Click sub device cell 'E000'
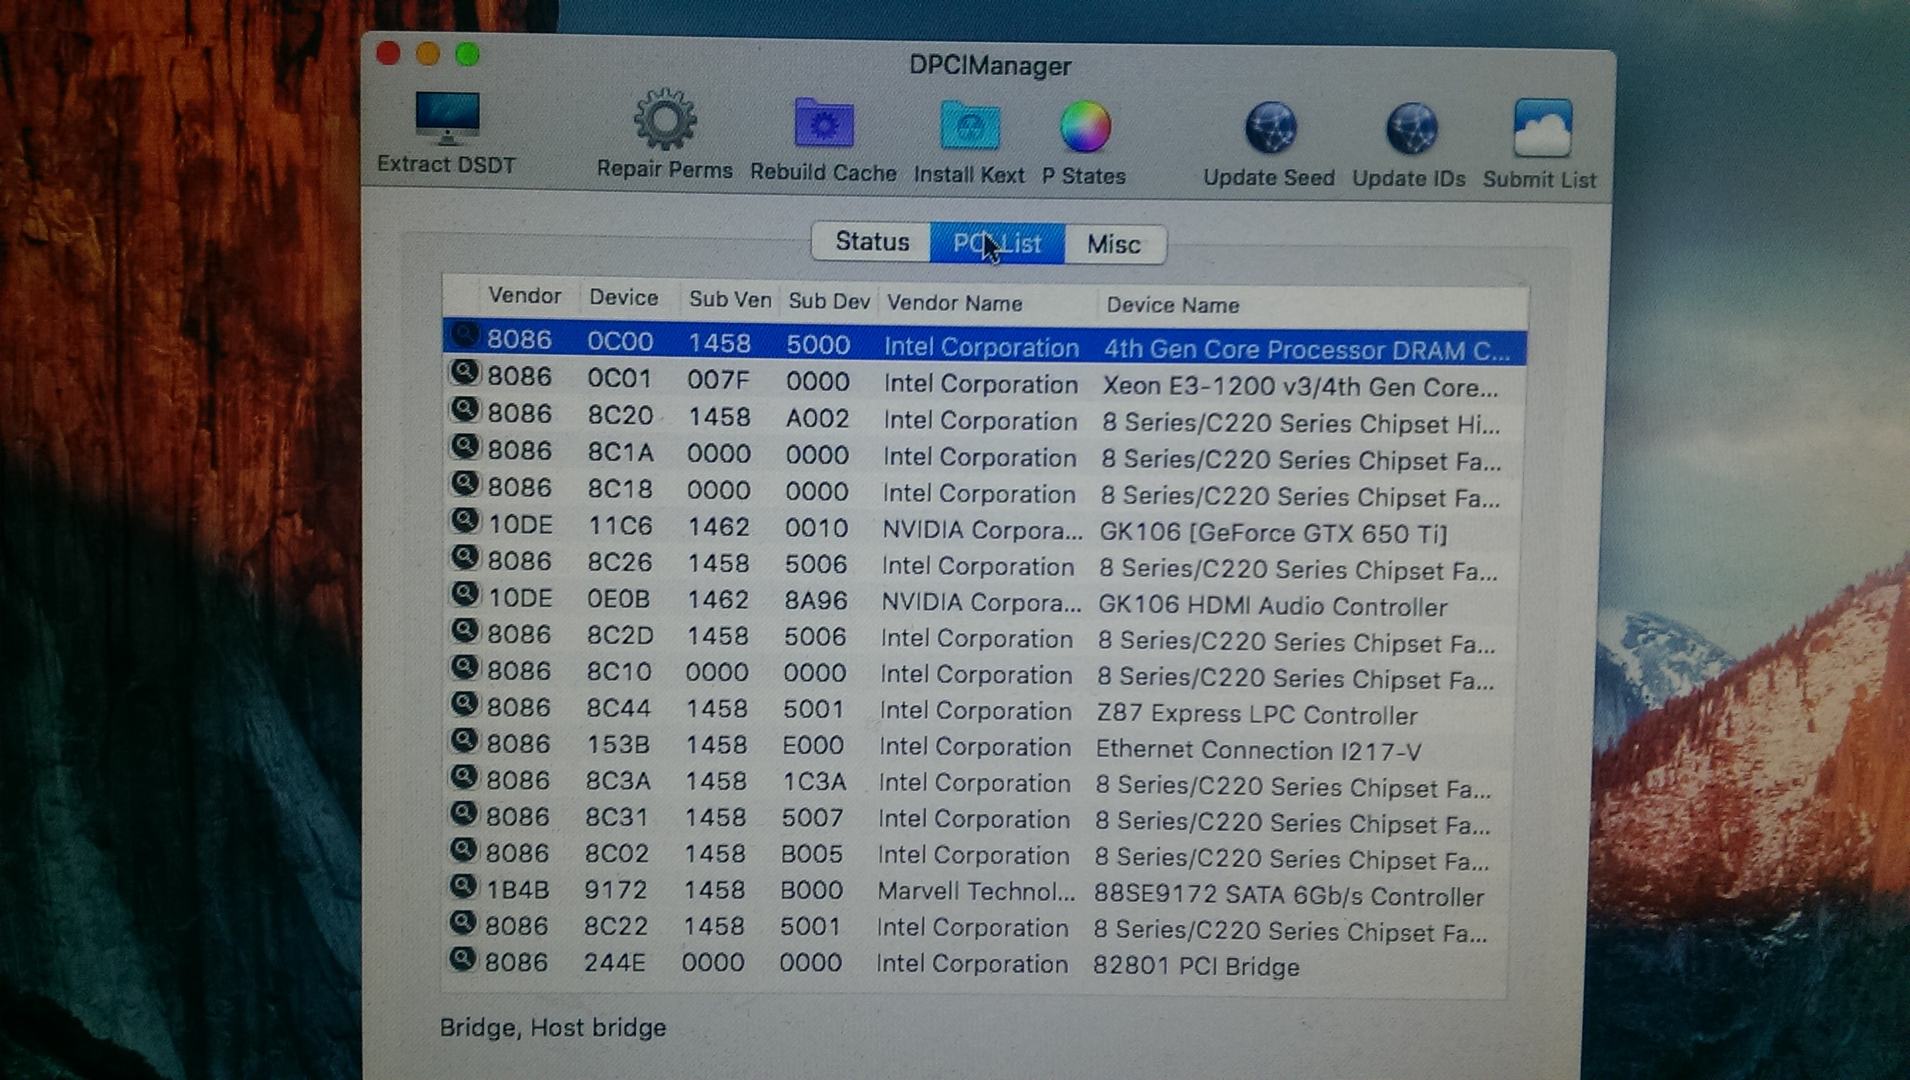The width and height of the screenshot is (1910, 1080). pyautogui.click(x=813, y=745)
